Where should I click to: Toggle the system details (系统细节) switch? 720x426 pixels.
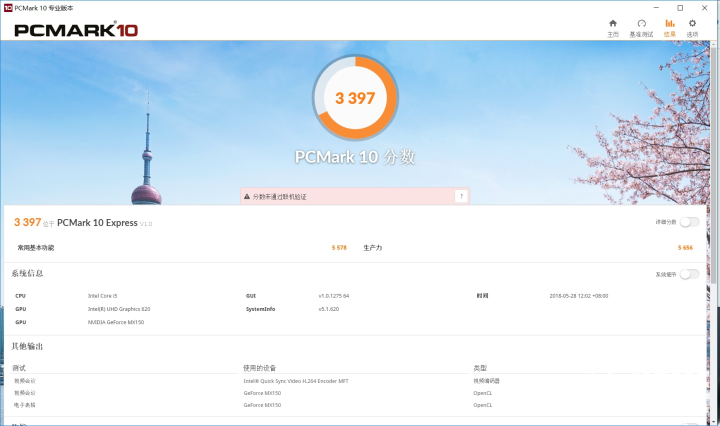pos(689,274)
